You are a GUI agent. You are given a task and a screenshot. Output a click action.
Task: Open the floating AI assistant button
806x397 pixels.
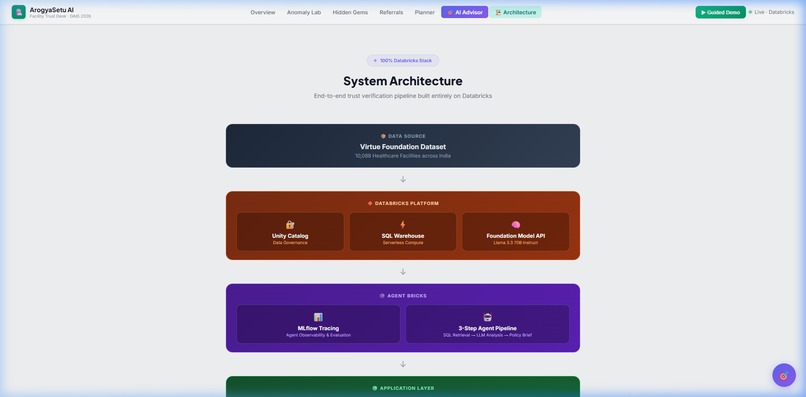click(784, 375)
